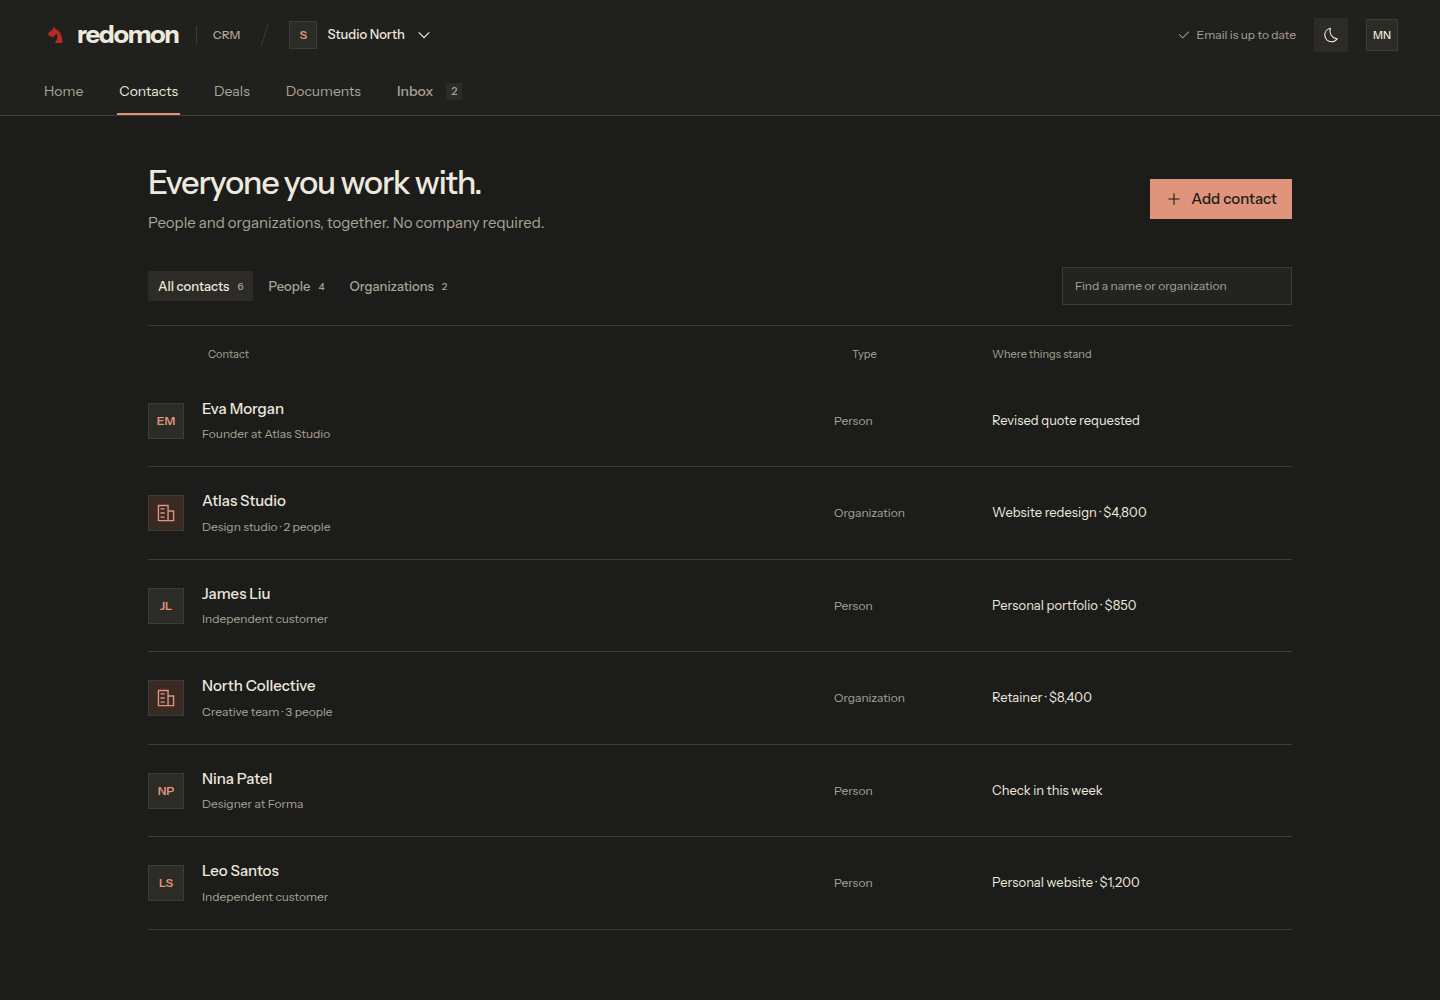1440x1000 pixels.
Task: Click the "Where things stand" column header
Action: coord(1042,354)
